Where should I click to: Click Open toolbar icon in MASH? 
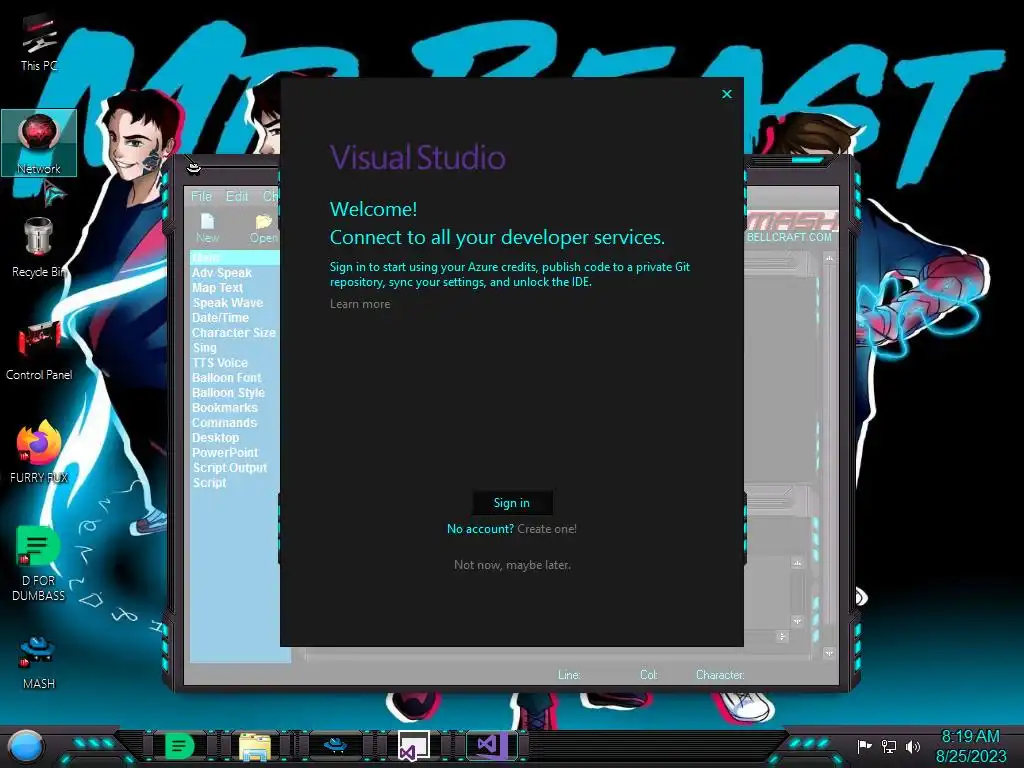pos(263,229)
